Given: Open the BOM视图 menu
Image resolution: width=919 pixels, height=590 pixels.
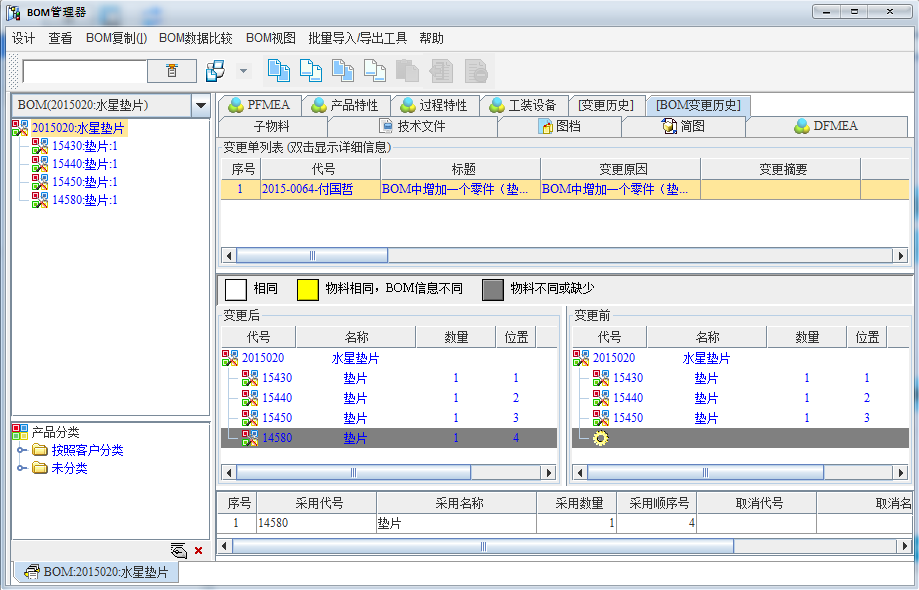Looking at the screenshot, I should (270, 38).
